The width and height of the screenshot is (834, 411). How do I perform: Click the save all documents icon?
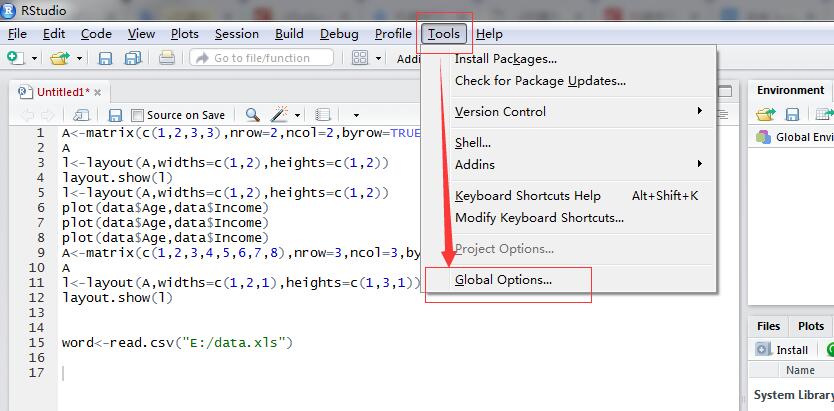pyautogui.click(x=132, y=57)
